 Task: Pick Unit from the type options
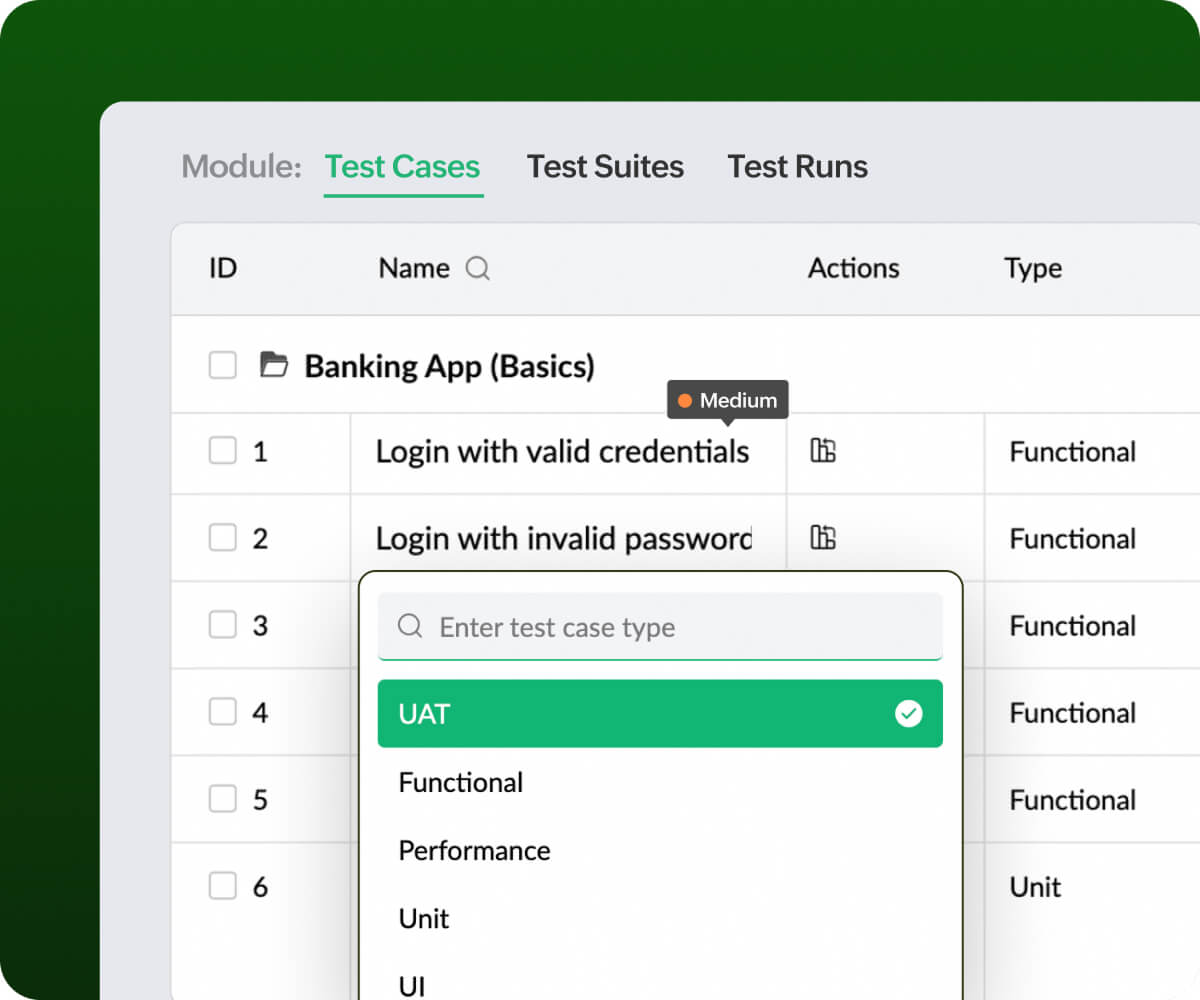pos(424,919)
